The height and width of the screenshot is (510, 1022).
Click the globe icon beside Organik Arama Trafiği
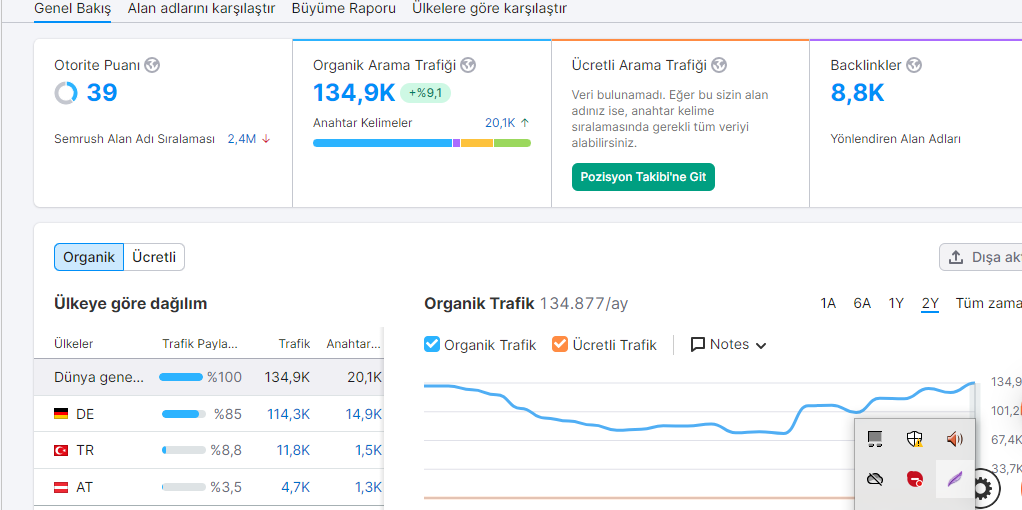tap(468, 65)
